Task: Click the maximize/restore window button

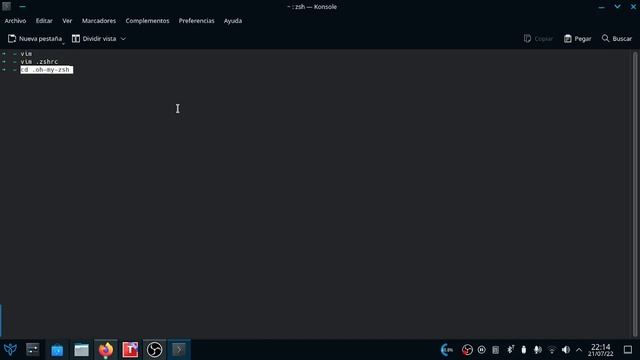Action: (x=618, y=7)
